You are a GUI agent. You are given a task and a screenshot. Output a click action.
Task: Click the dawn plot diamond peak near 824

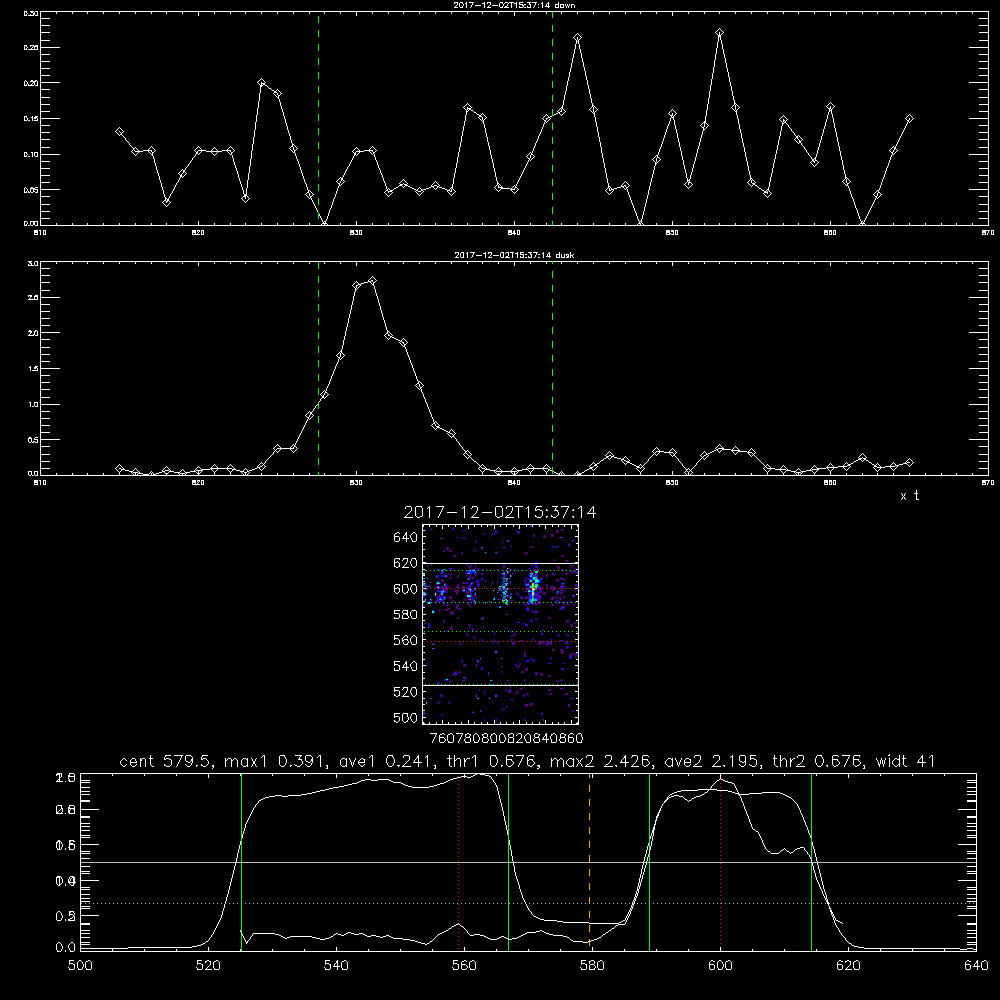(261, 83)
